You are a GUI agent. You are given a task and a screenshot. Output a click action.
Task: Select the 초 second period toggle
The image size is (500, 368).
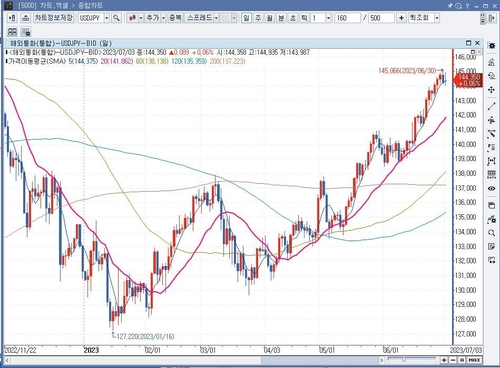tap(292, 18)
